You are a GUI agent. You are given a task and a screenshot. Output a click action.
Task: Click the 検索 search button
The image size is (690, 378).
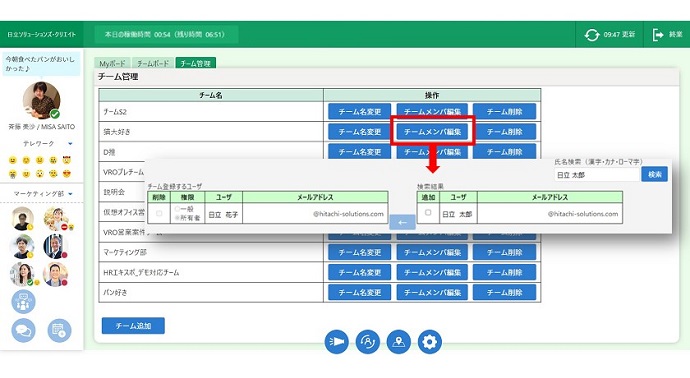pyautogui.click(x=654, y=174)
